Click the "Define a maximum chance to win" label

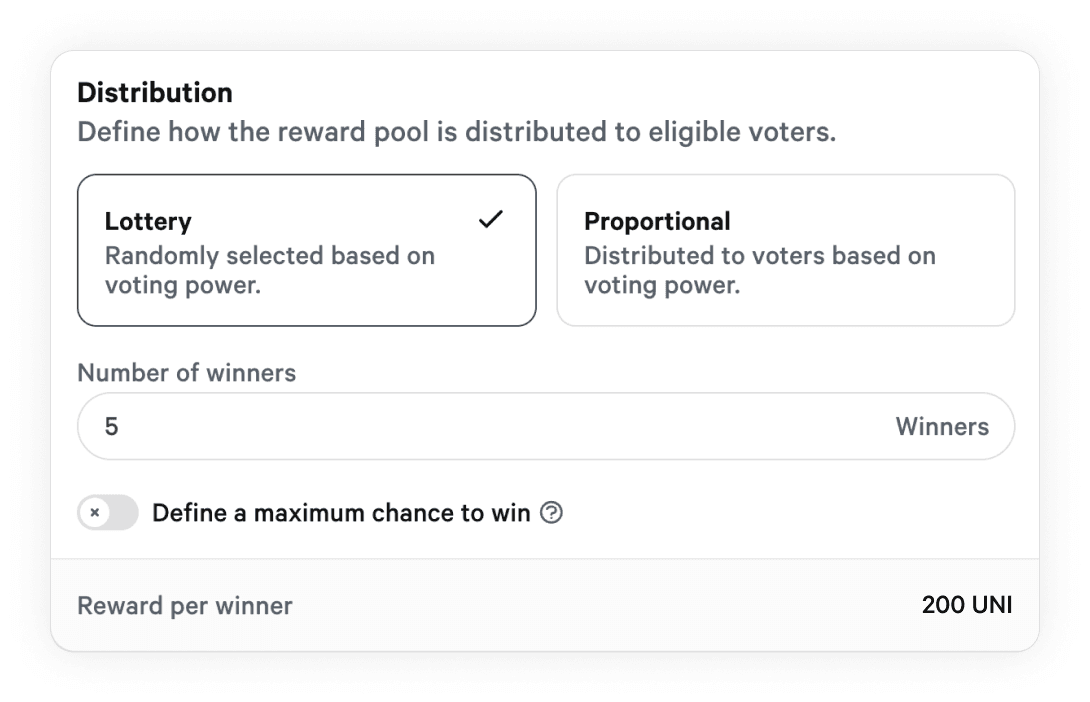341,513
